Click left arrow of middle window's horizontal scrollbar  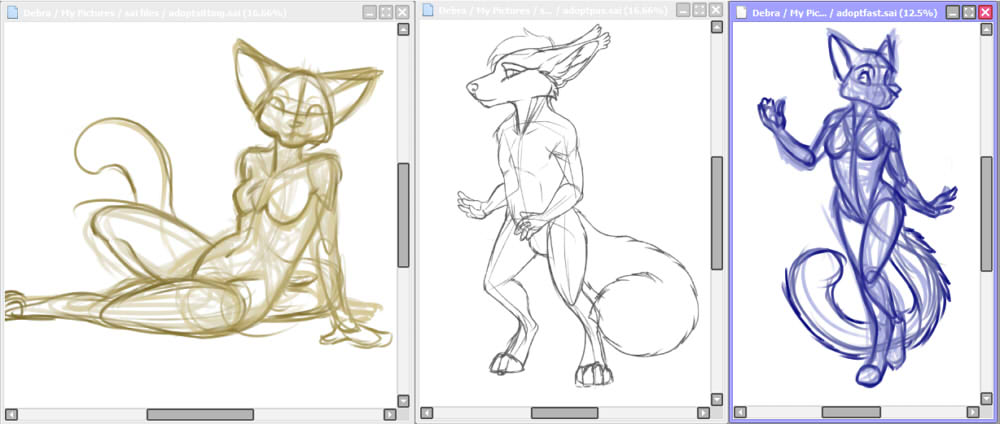(426, 413)
